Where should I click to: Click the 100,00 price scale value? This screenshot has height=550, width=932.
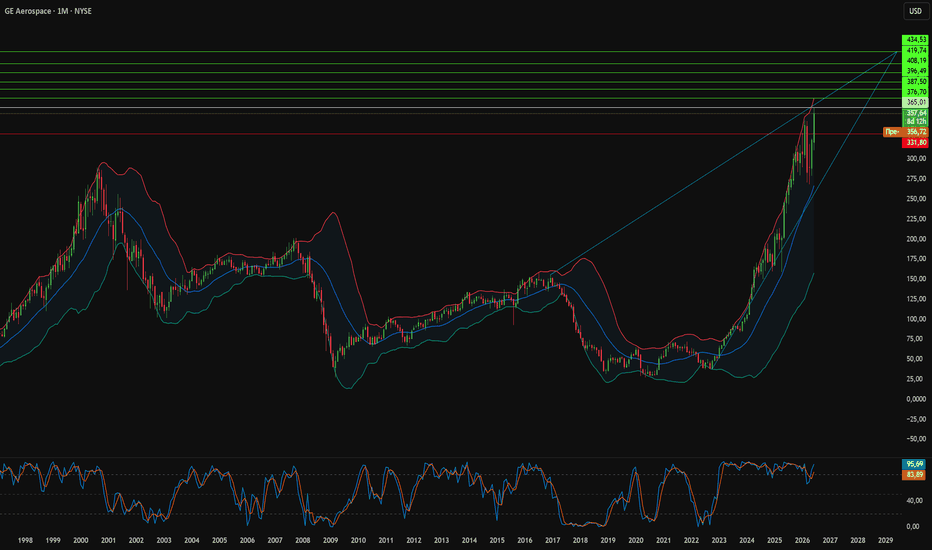(x=916, y=319)
